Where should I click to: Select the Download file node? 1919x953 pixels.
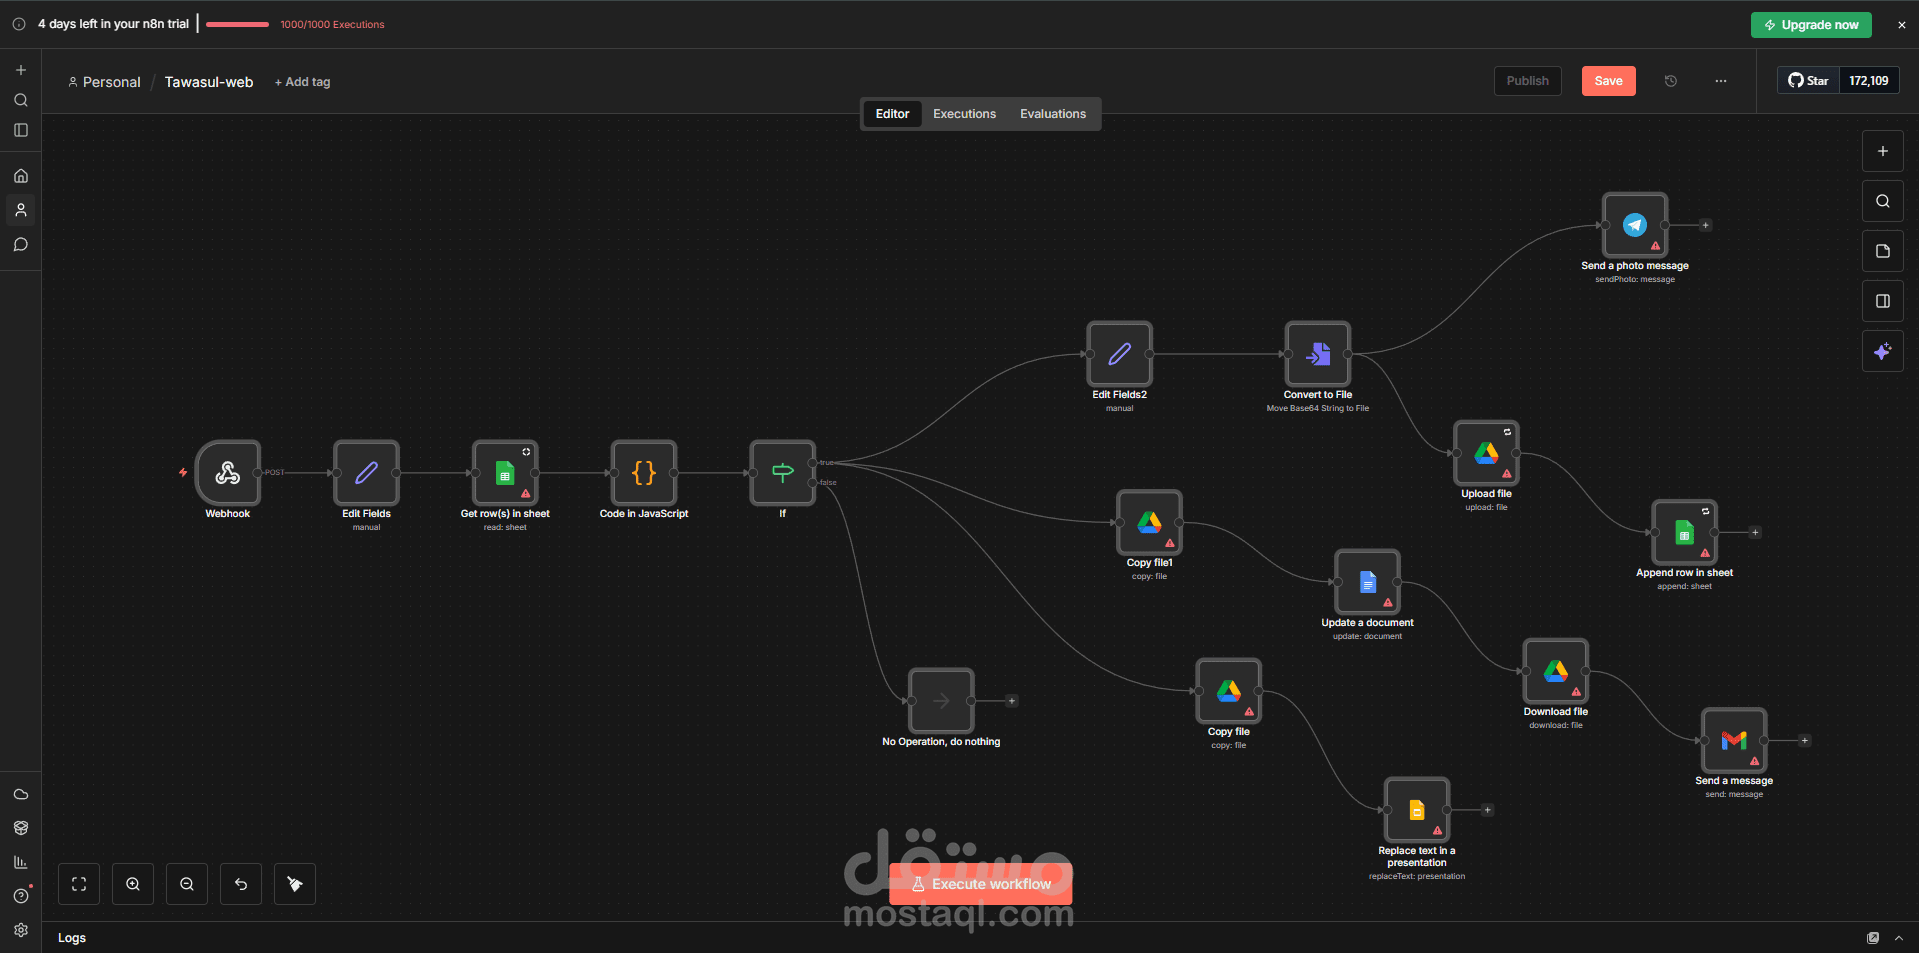1556,671
